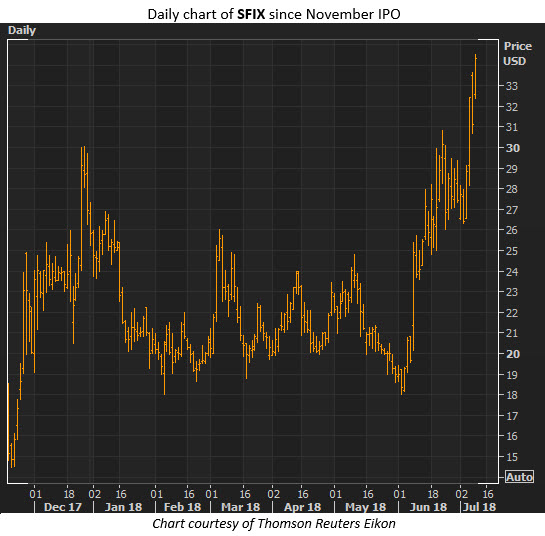Click the 29 price axis value

coord(512,169)
